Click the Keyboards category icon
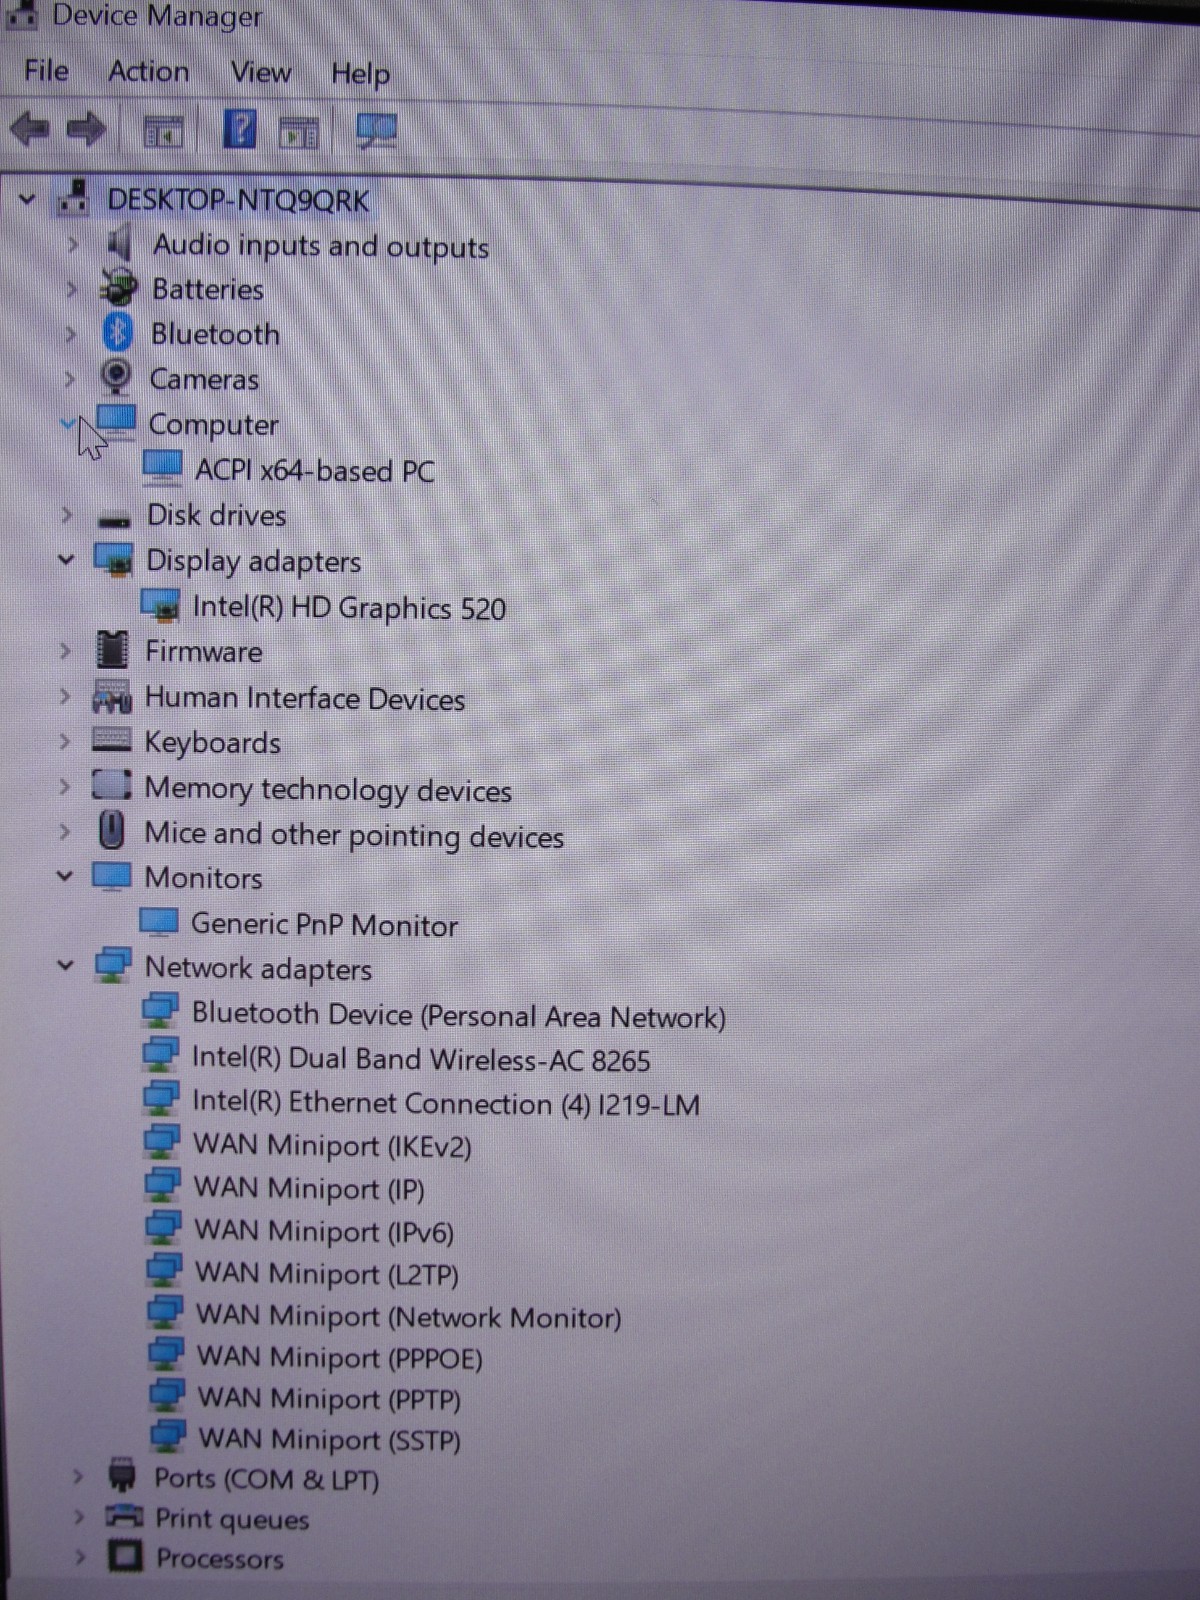The image size is (1200, 1600). (111, 740)
